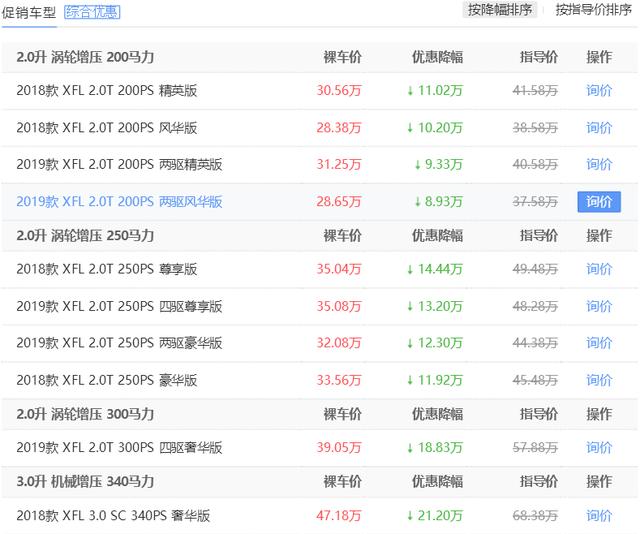Screen dimensions: 640x534
Task: Click the 45.48万 guide price
Action: tap(535, 380)
